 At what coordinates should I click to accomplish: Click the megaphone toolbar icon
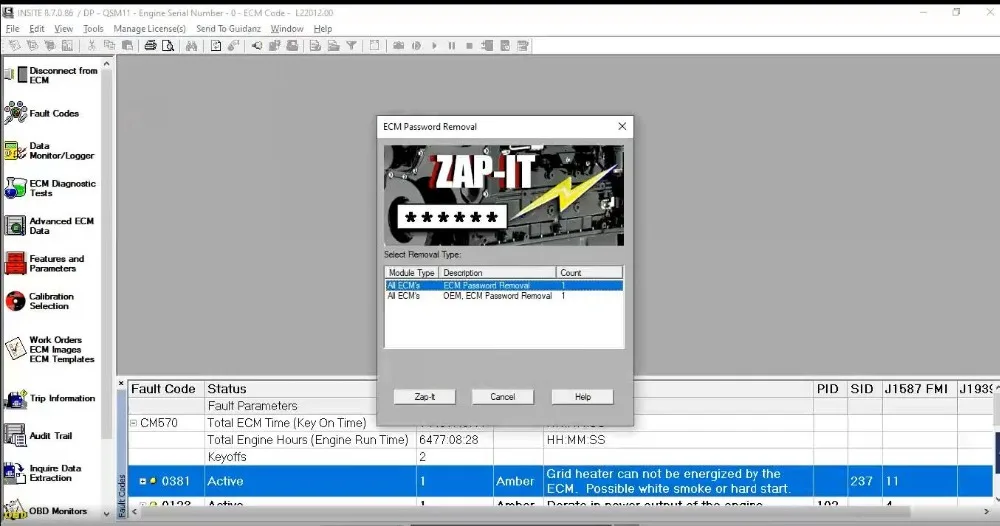click(256, 46)
